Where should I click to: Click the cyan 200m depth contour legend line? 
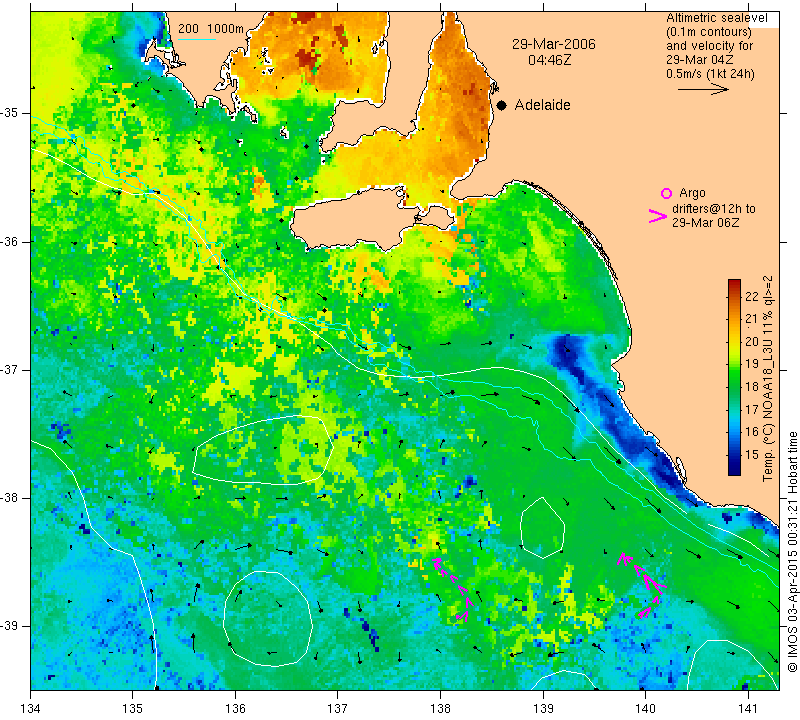tap(197, 39)
